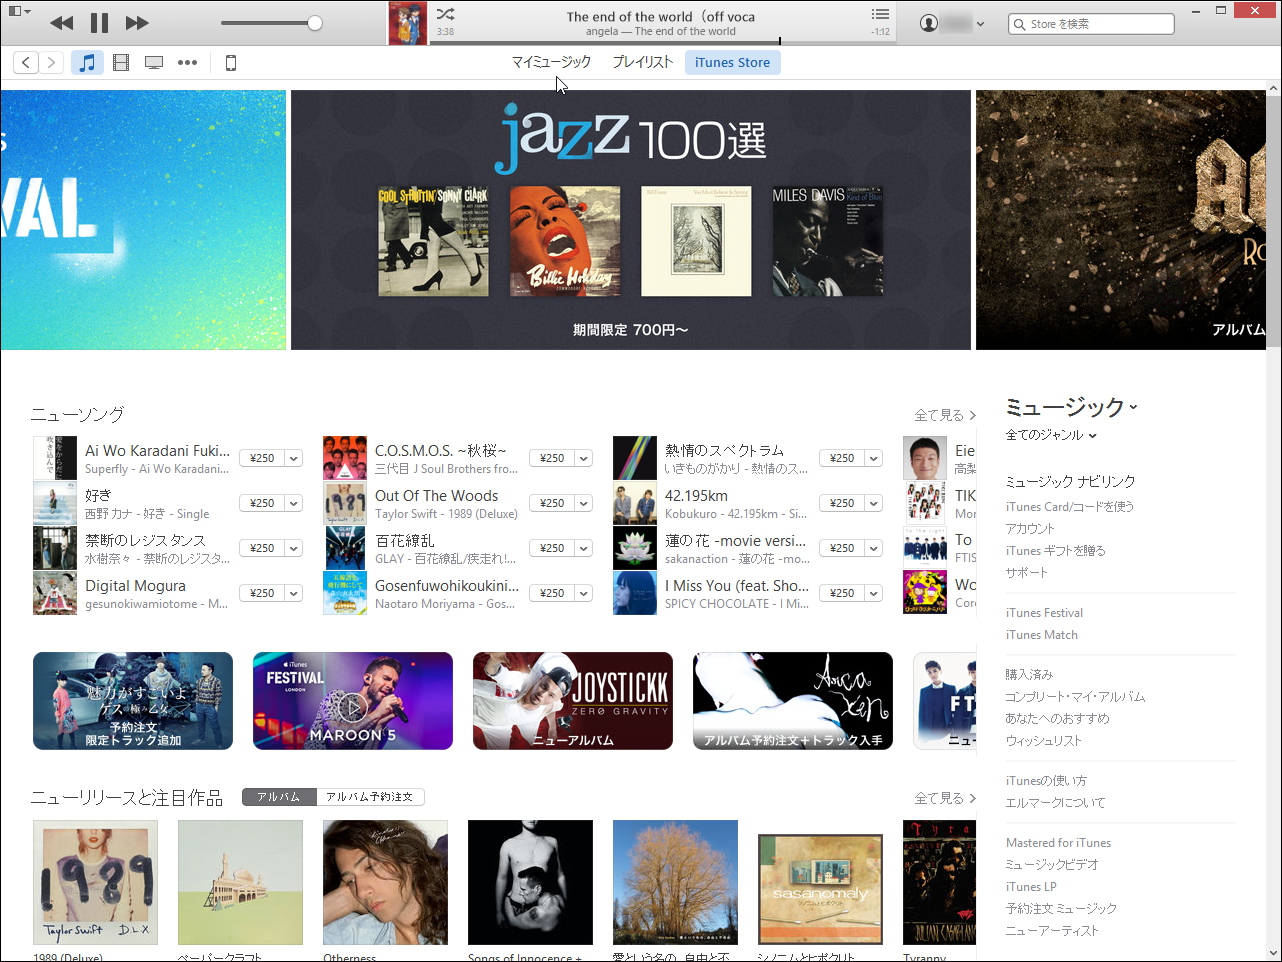Select the Music section icon

click(x=87, y=62)
